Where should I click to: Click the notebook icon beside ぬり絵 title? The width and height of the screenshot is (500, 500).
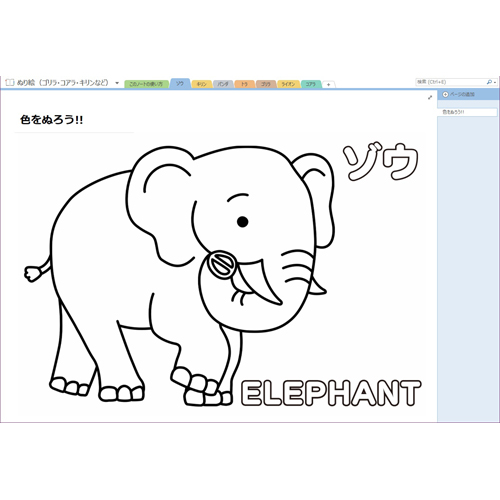click(x=9, y=82)
